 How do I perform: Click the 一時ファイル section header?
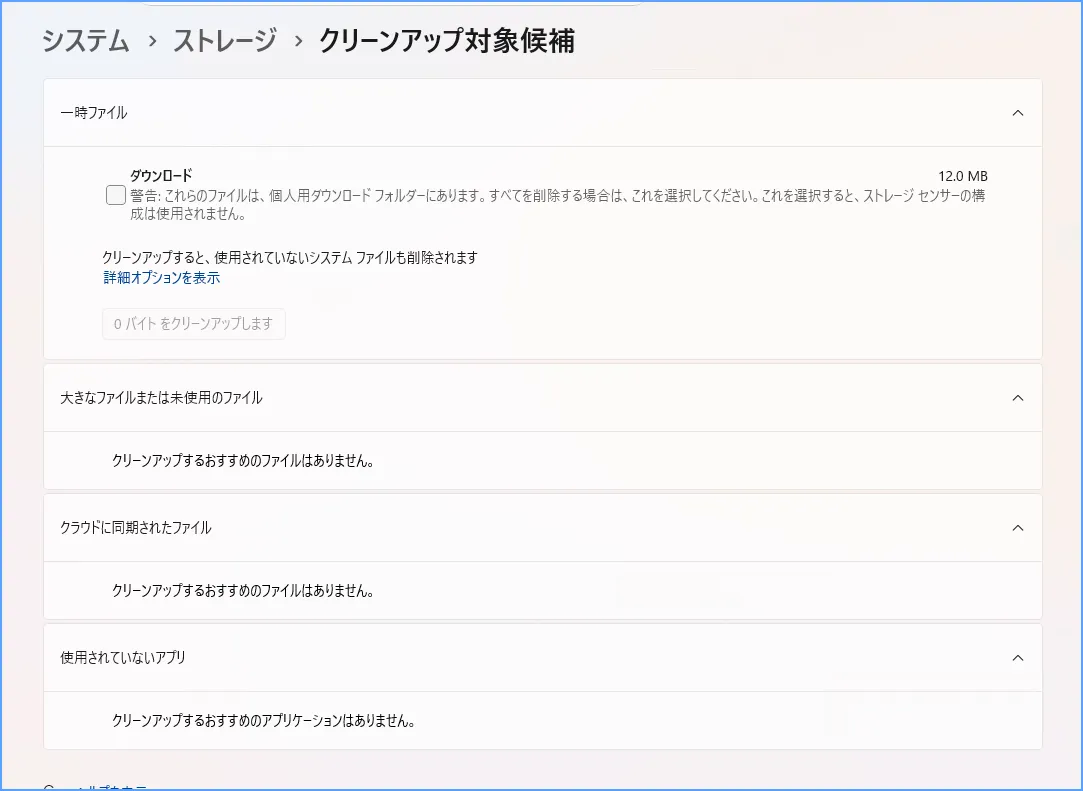pyautogui.click(x=543, y=113)
